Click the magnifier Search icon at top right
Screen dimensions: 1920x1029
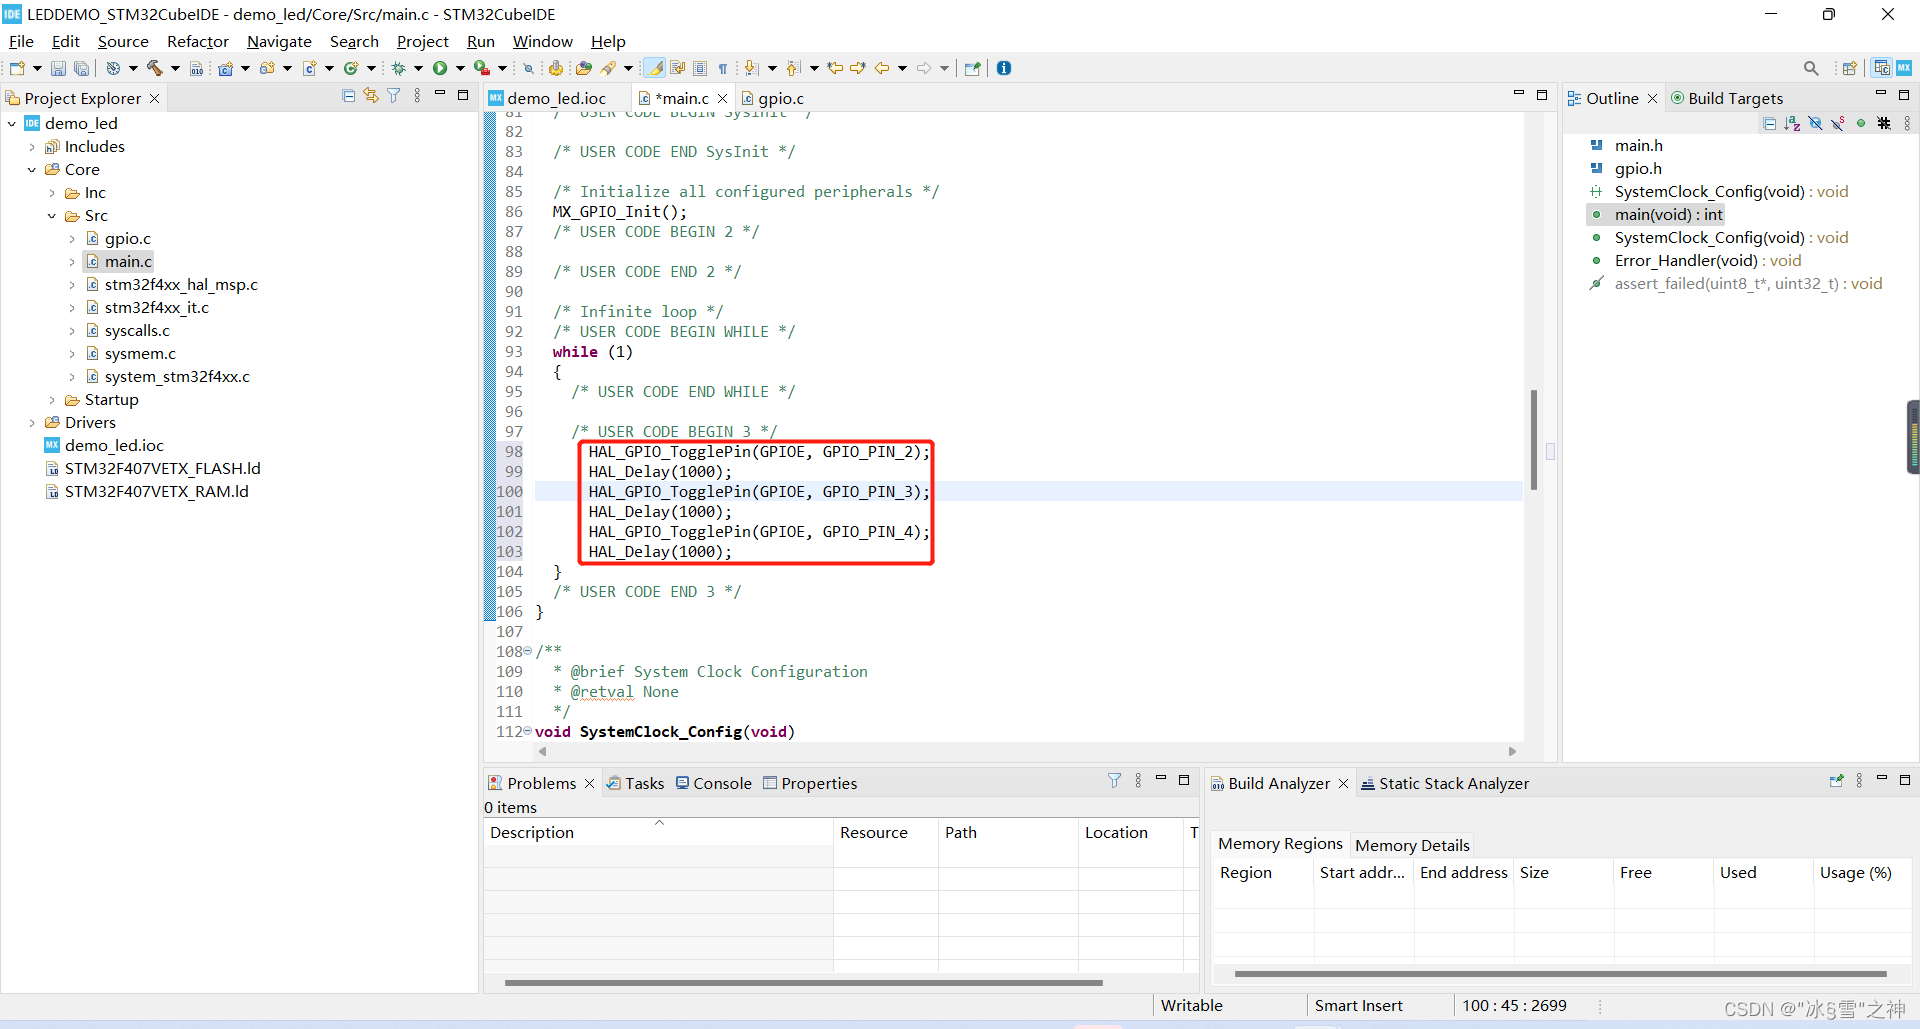pyautogui.click(x=1811, y=68)
